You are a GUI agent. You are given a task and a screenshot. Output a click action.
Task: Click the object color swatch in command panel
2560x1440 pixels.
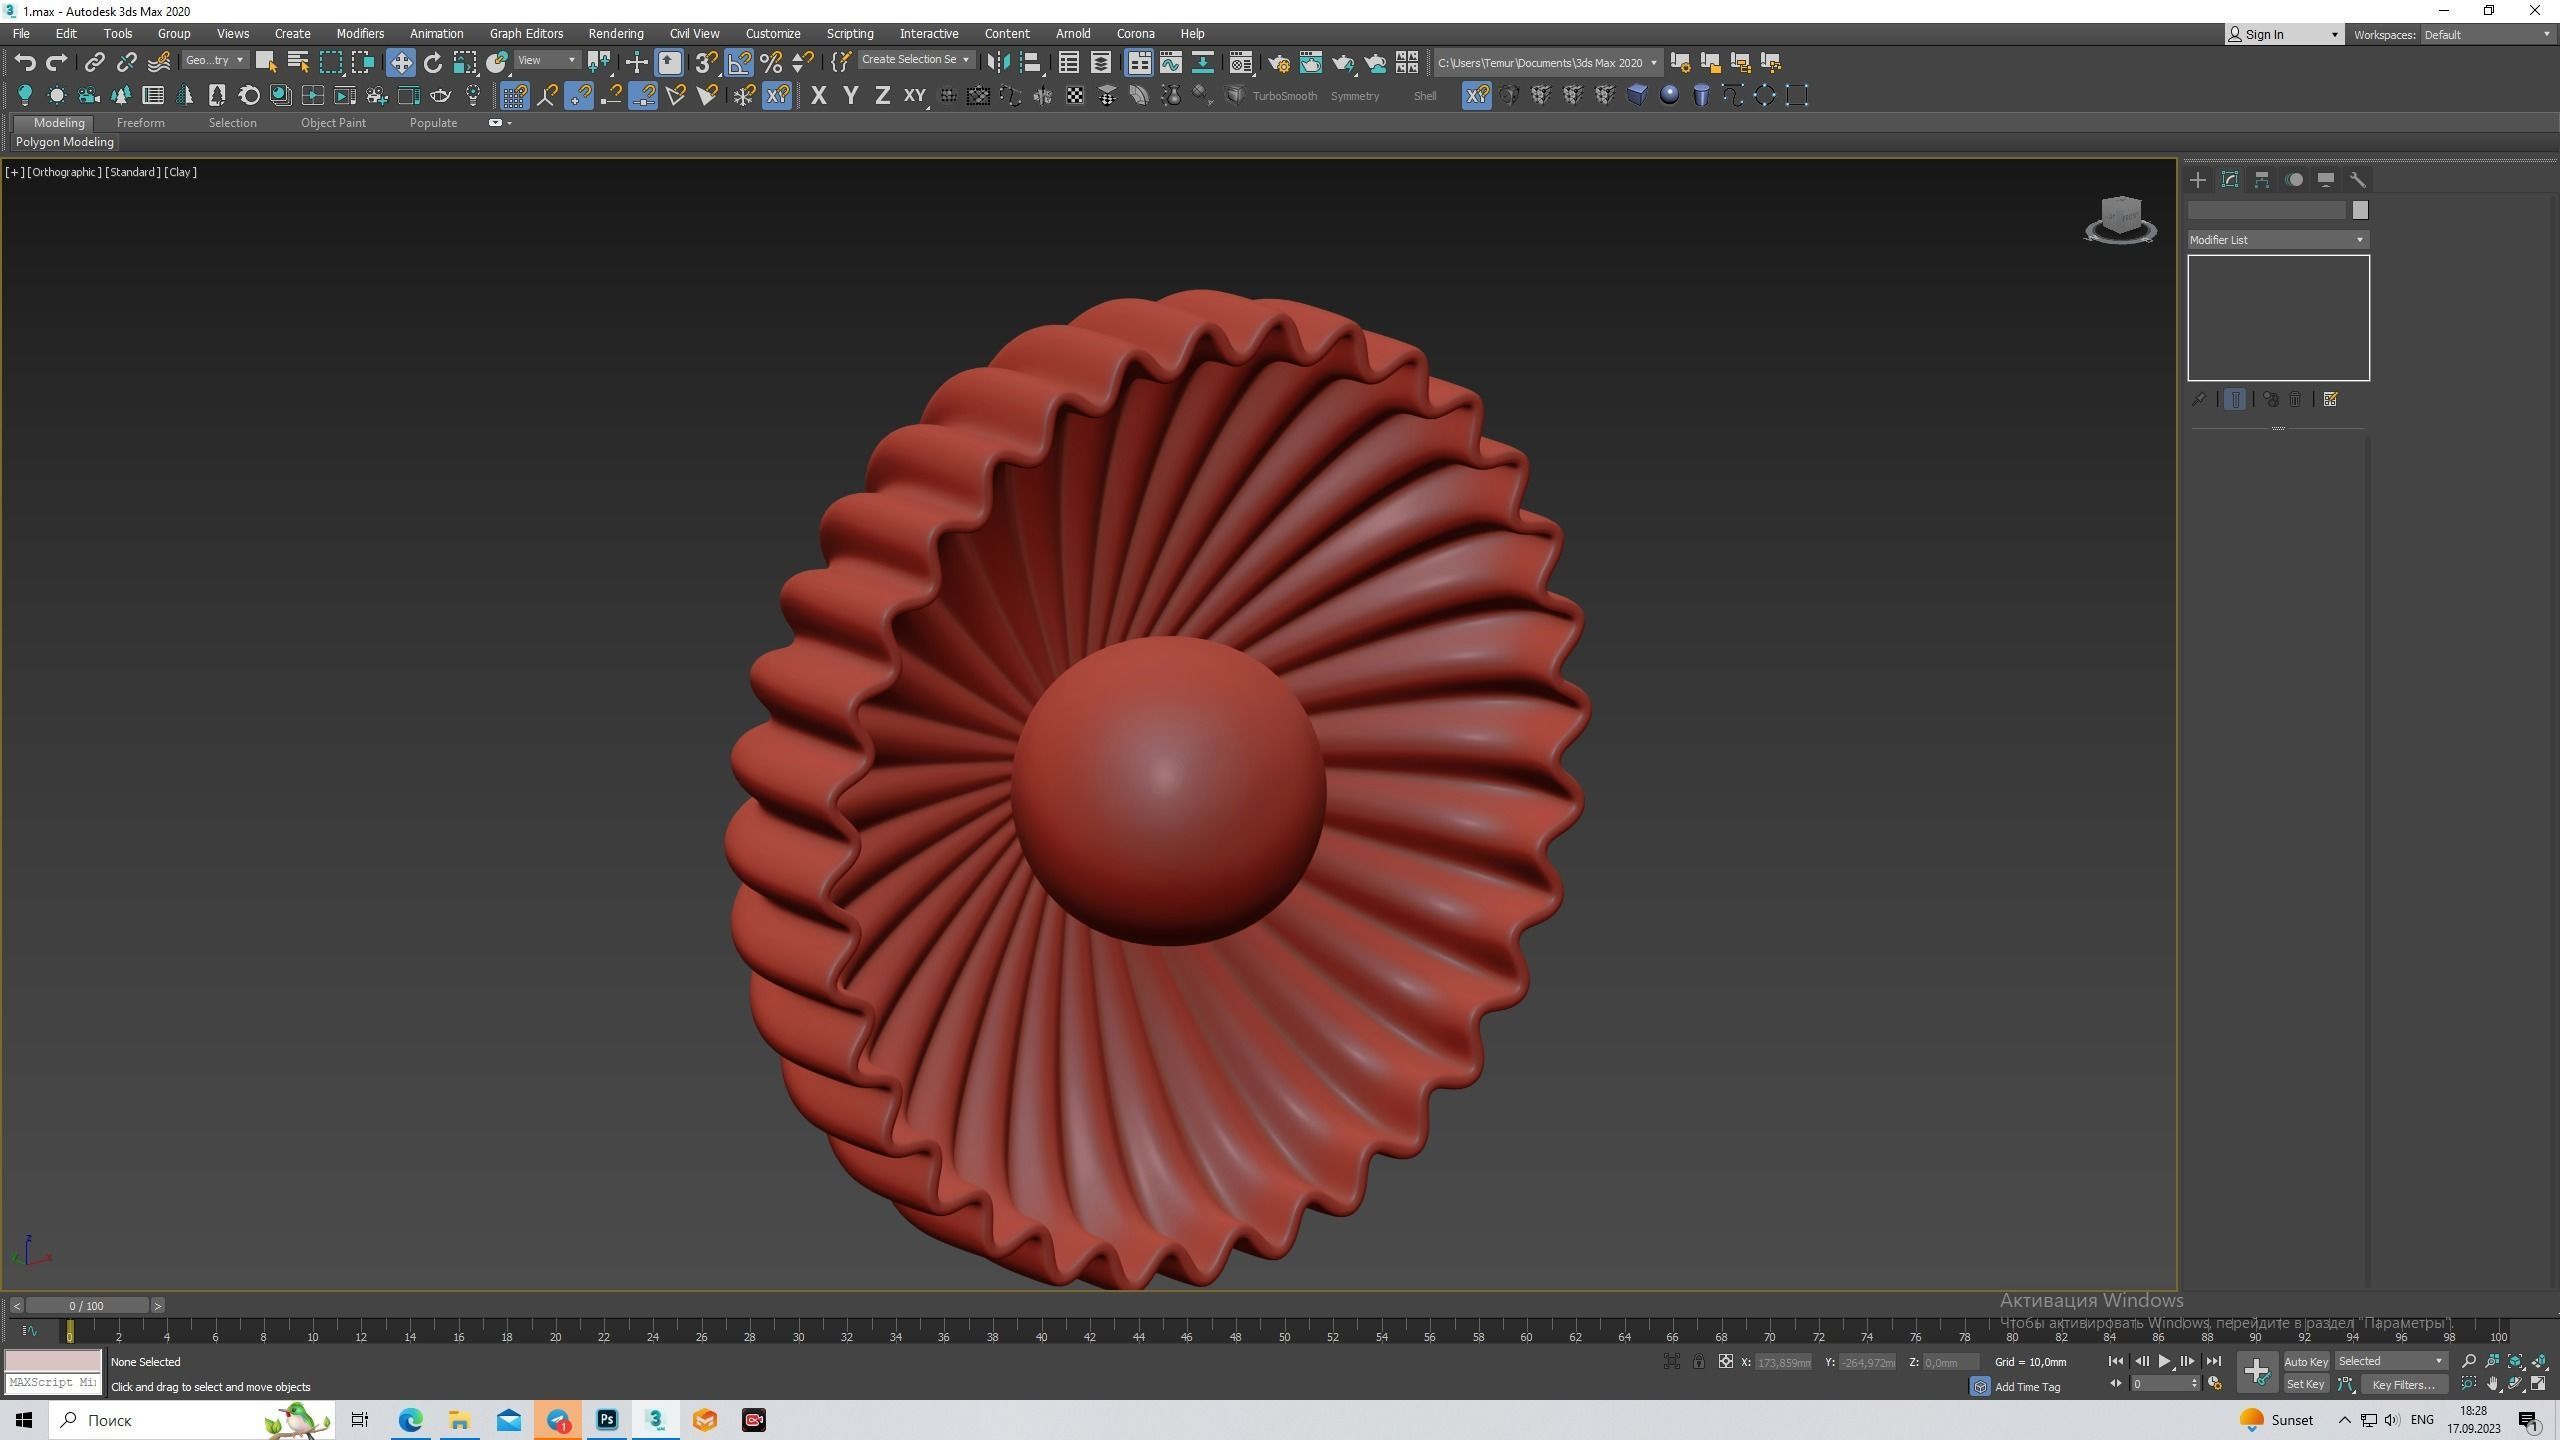(2360, 210)
